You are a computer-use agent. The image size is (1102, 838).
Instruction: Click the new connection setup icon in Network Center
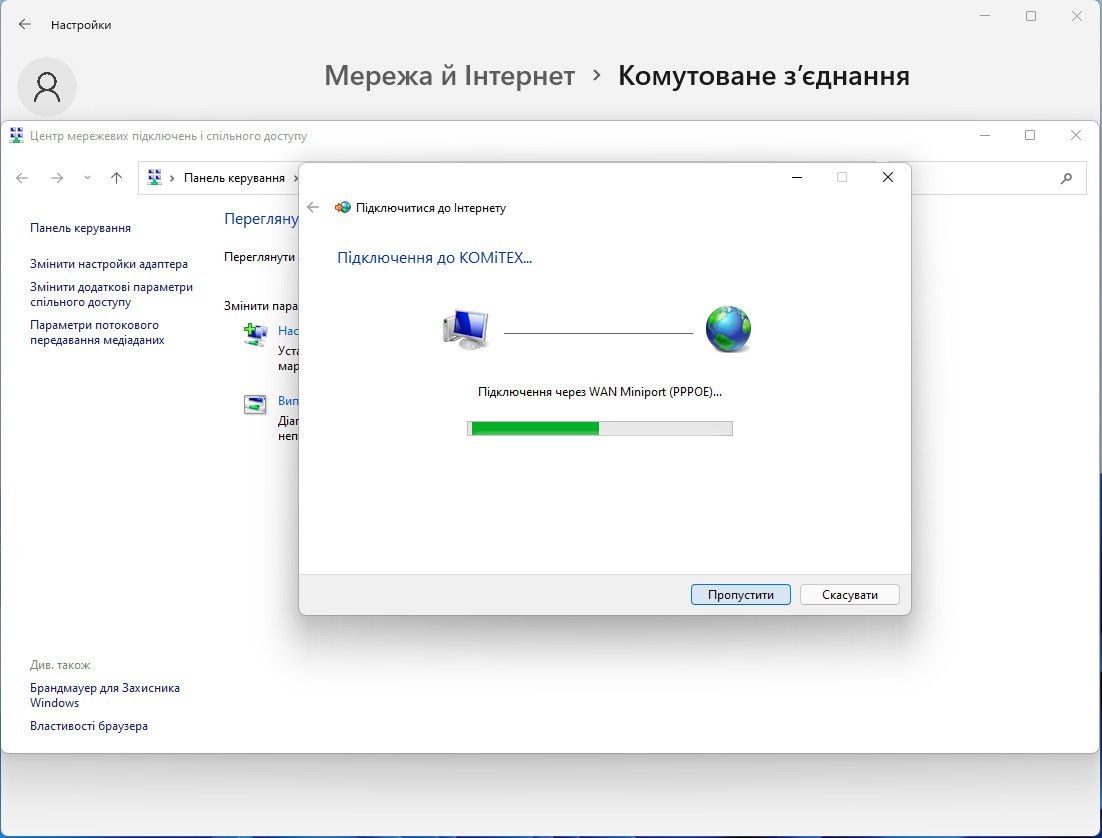pyautogui.click(x=255, y=334)
